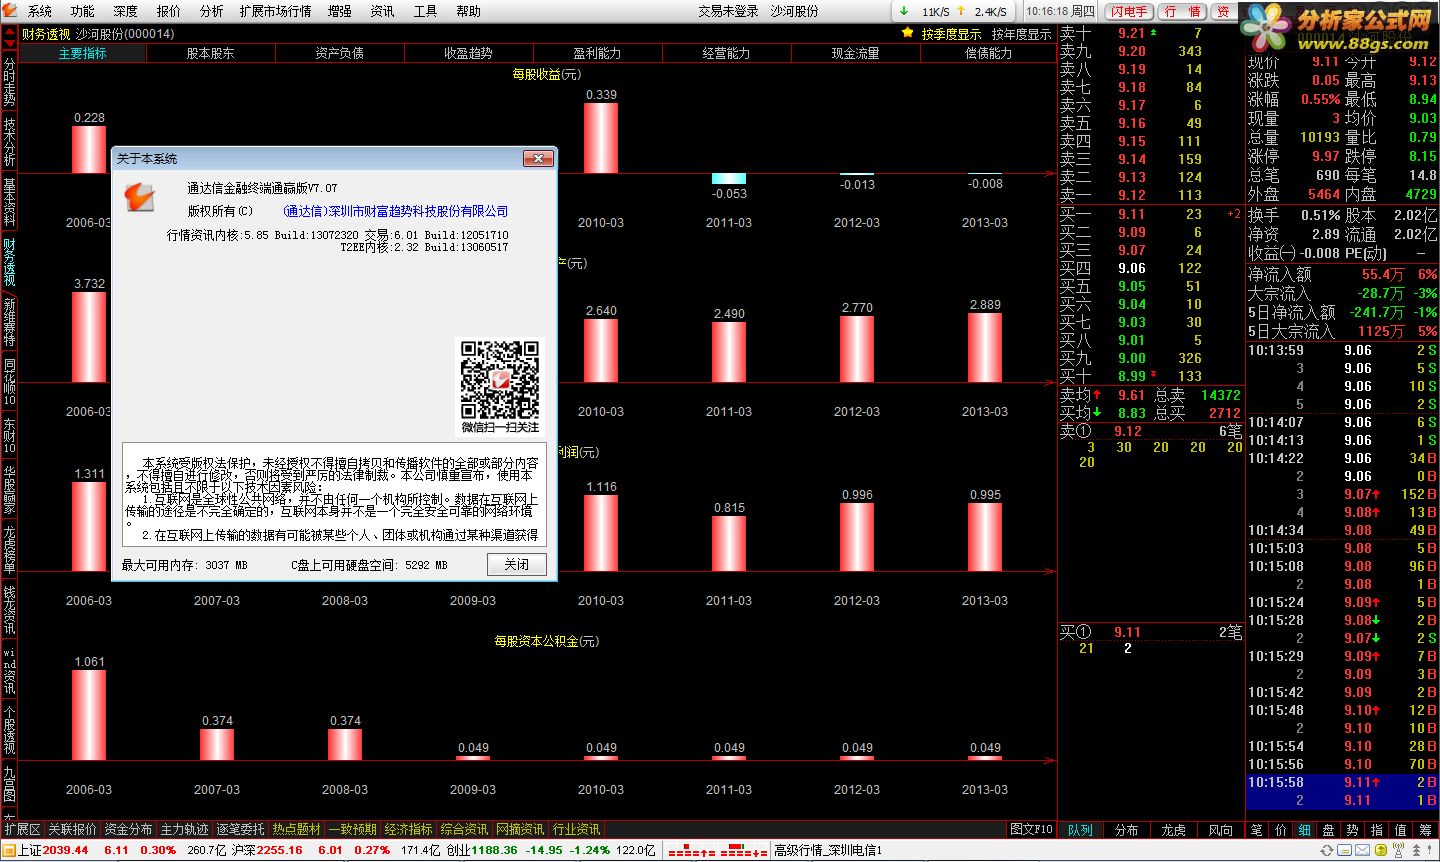The width and height of the screenshot is (1440, 862).
Task: Open the 工具 menu
Action: pyautogui.click(x=425, y=11)
